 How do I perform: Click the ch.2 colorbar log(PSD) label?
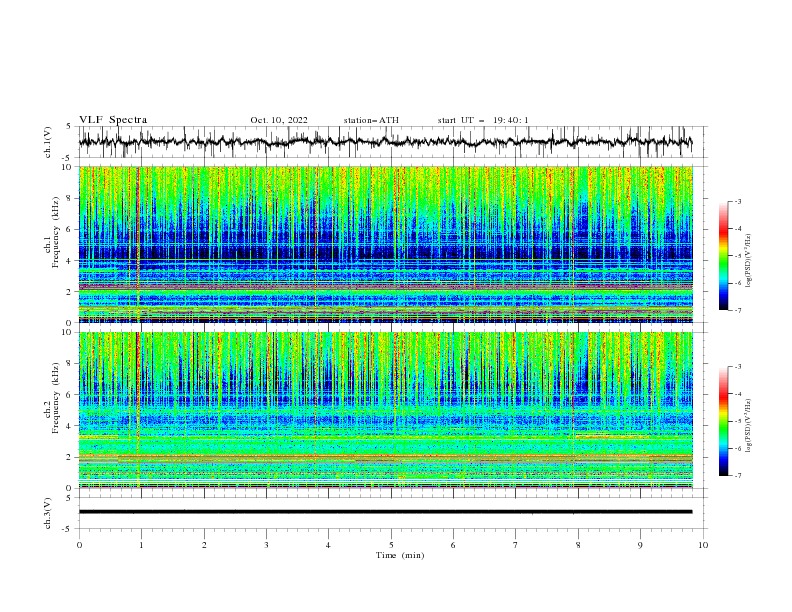[x=749, y=426]
